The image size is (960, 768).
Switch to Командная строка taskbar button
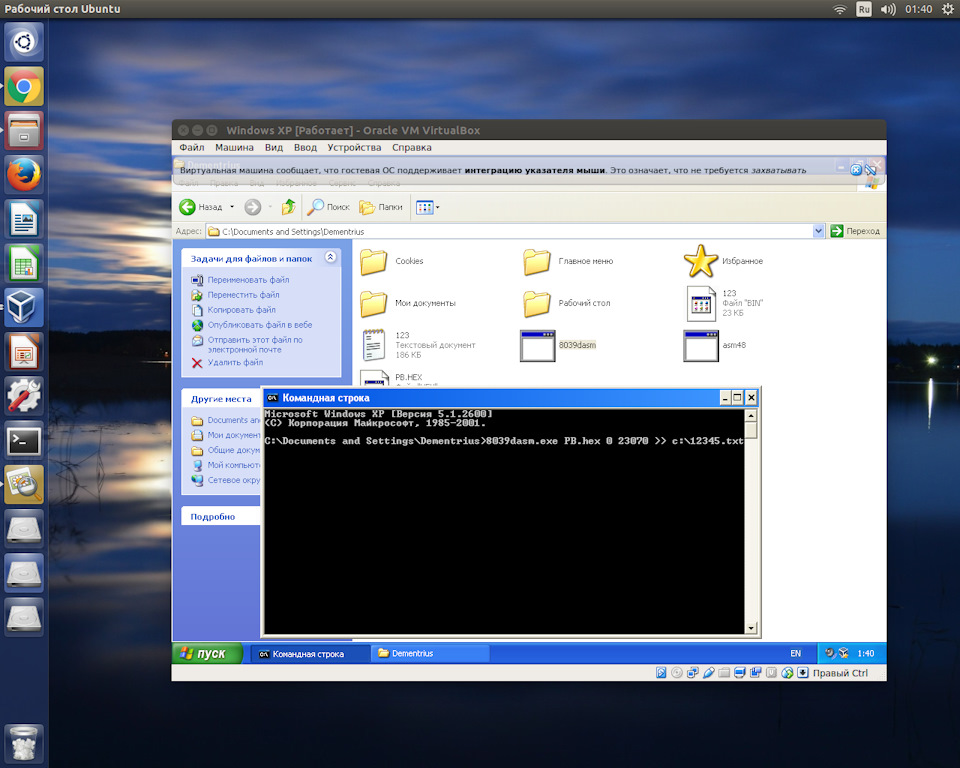point(309,654)
